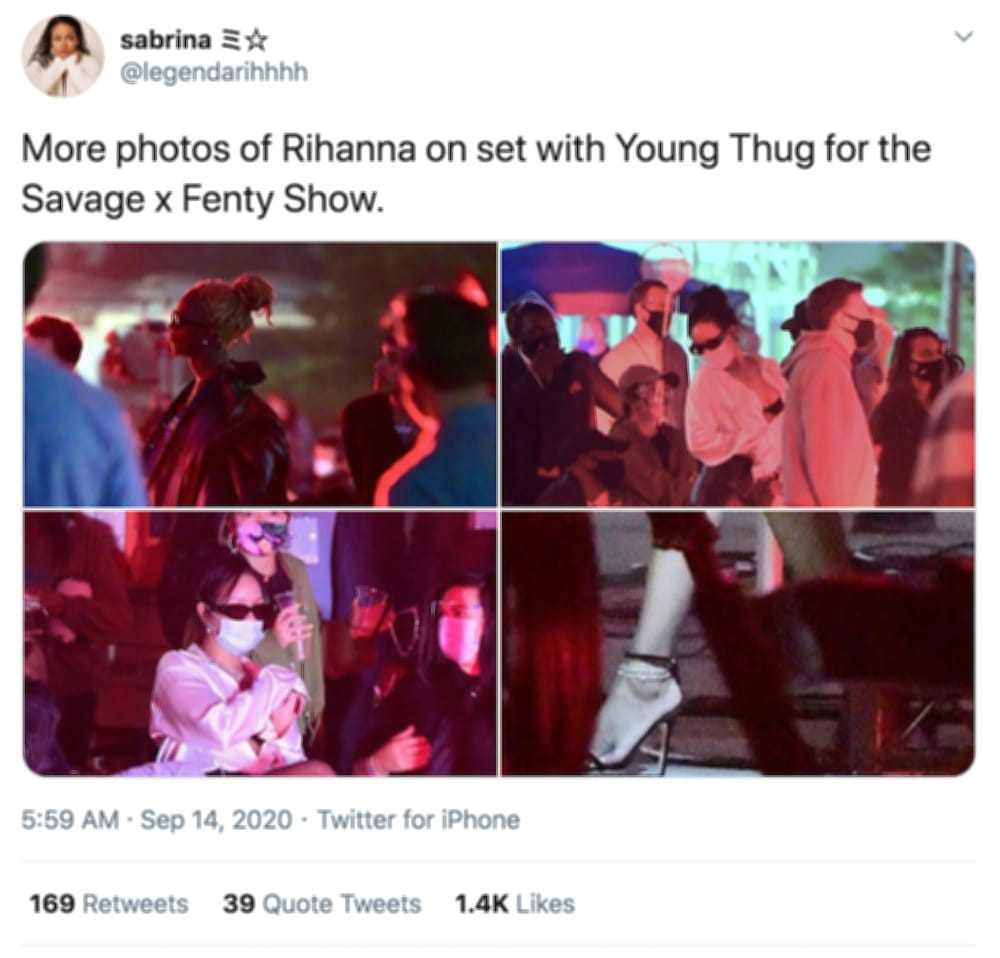Click the Sep 14, 2020 date

click(x=216, y=820)
